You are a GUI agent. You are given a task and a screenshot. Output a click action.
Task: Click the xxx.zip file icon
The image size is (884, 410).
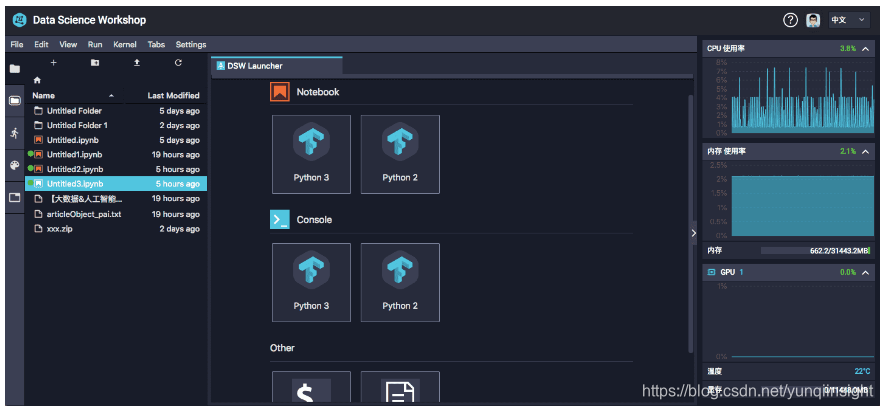38,229
